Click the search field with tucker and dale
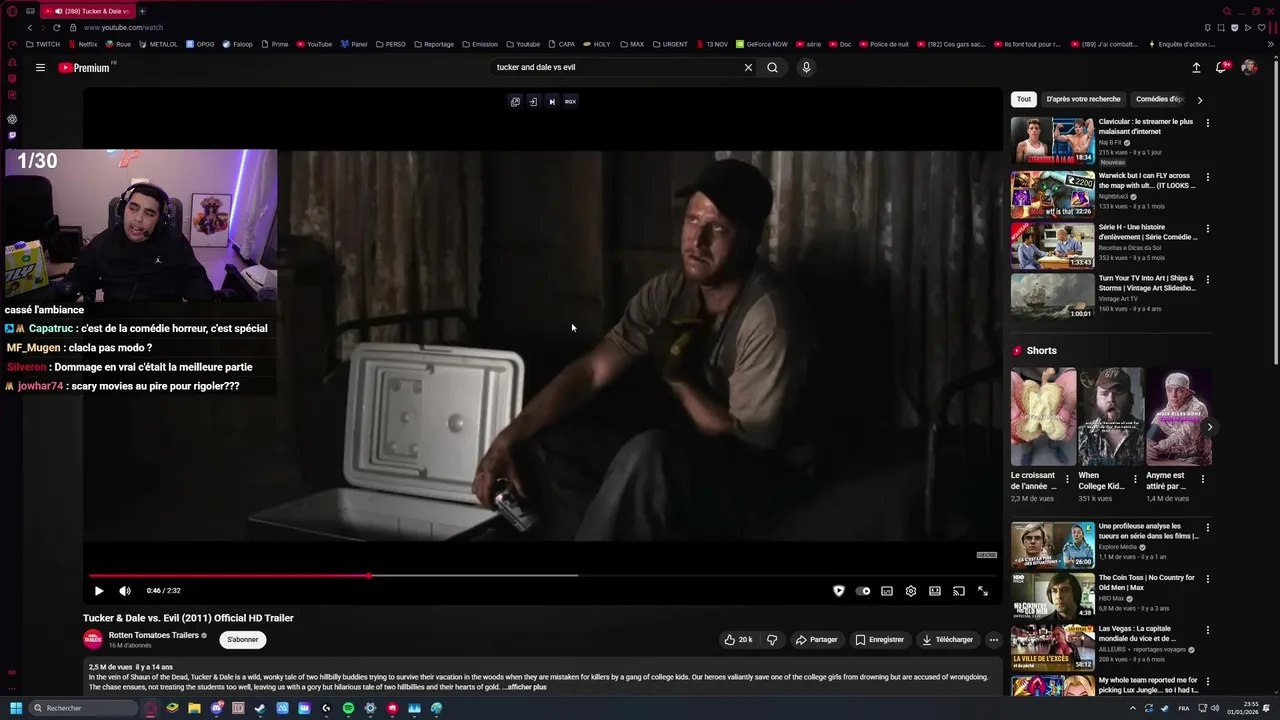1280x720 pixels. coord(615,68)
